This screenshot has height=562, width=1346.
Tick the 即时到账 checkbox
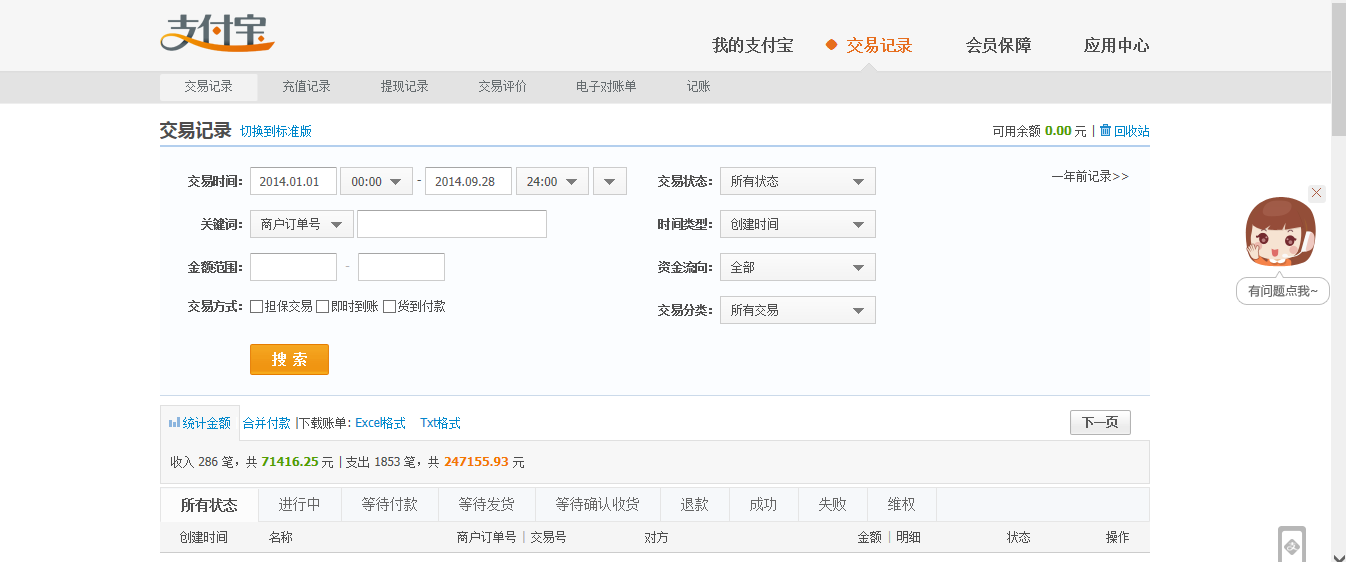[x=323, y=306]
